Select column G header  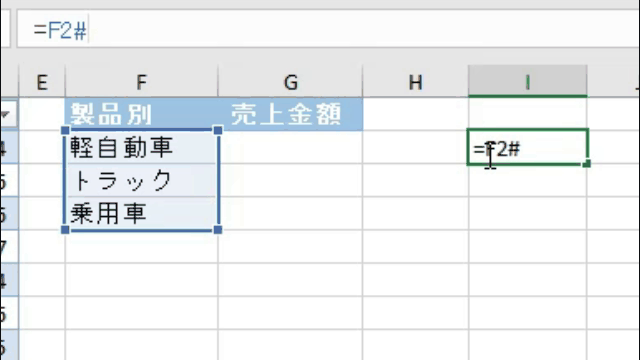pos(290,82)
